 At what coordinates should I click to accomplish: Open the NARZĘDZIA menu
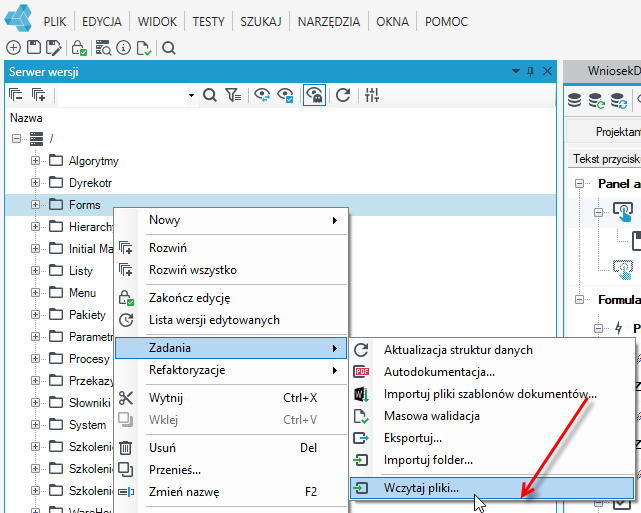click(329, 21)
